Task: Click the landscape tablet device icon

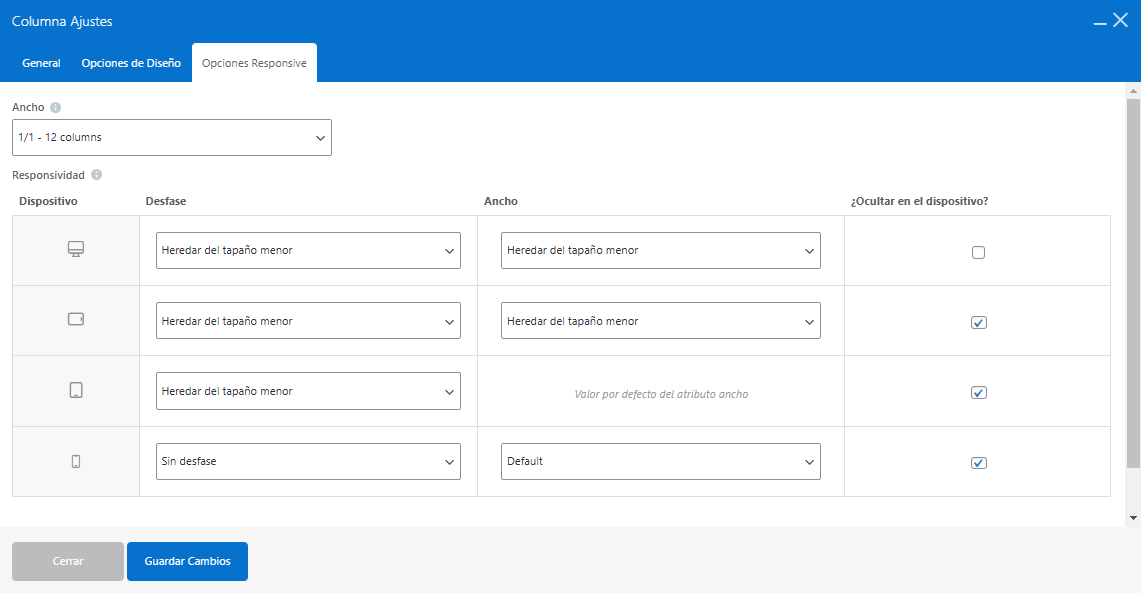Action: pos(76,319)
